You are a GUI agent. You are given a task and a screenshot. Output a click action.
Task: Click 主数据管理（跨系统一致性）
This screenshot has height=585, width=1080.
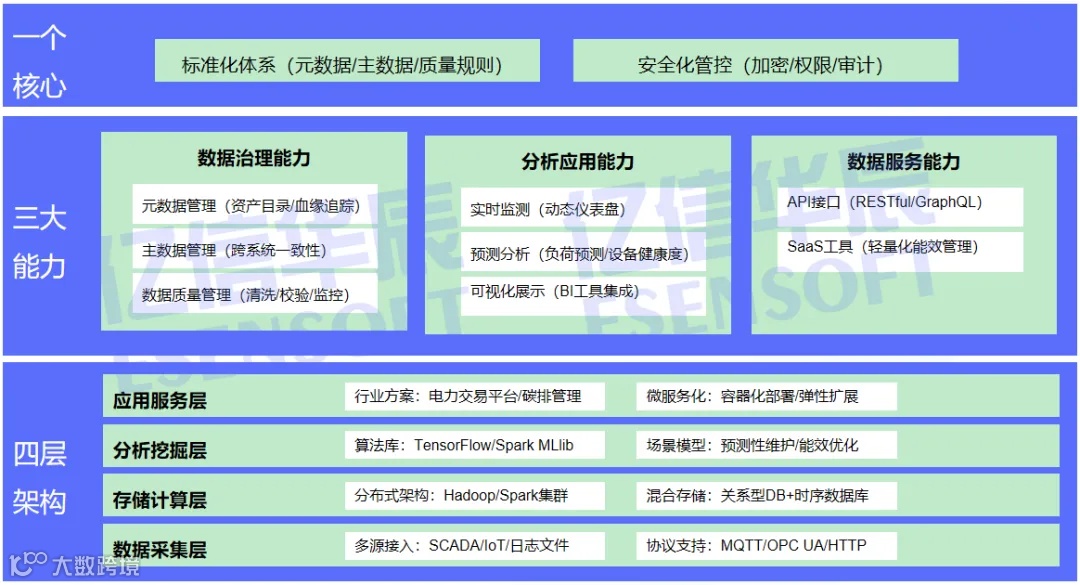254,253
